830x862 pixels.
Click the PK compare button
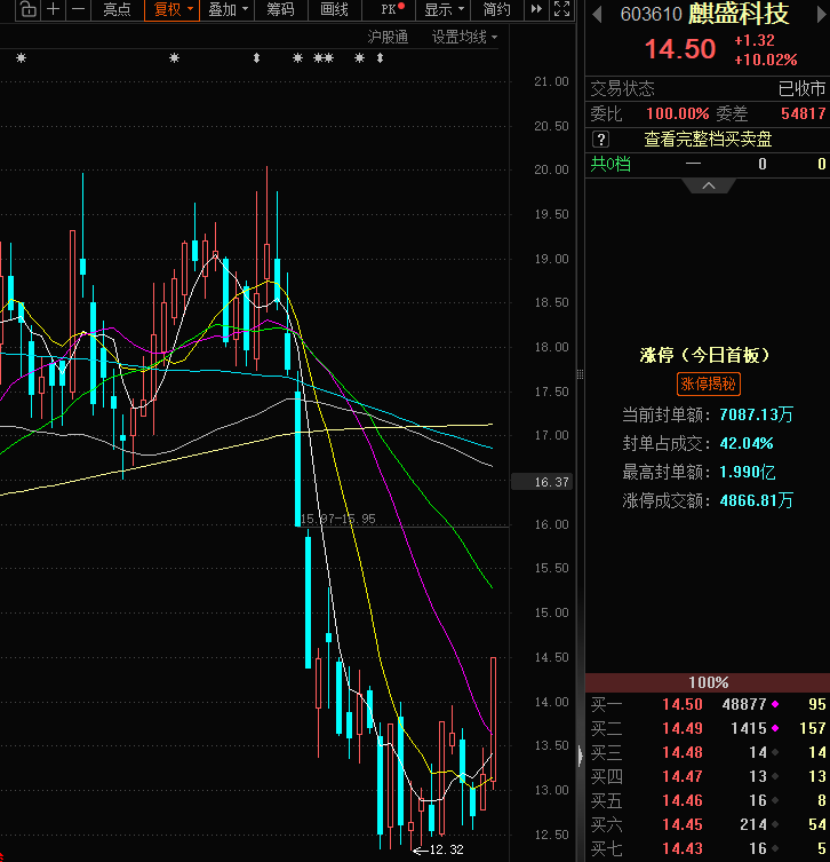(x=392, y=9)
